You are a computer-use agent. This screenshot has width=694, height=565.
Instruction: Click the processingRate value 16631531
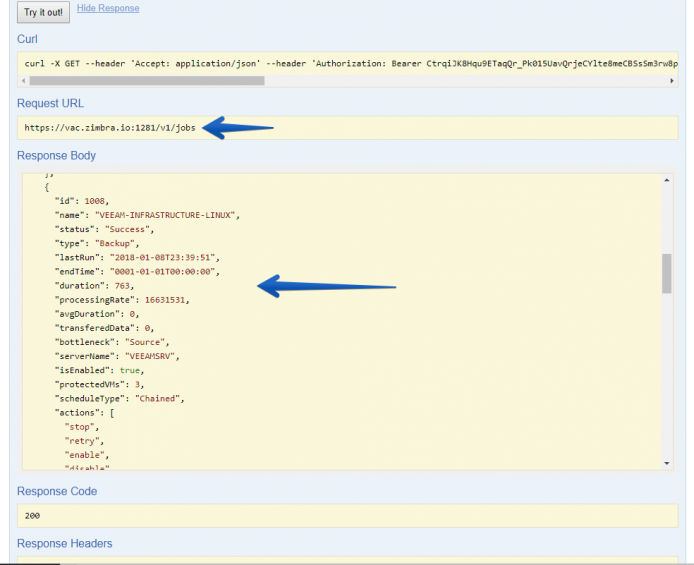click(165, 300)
